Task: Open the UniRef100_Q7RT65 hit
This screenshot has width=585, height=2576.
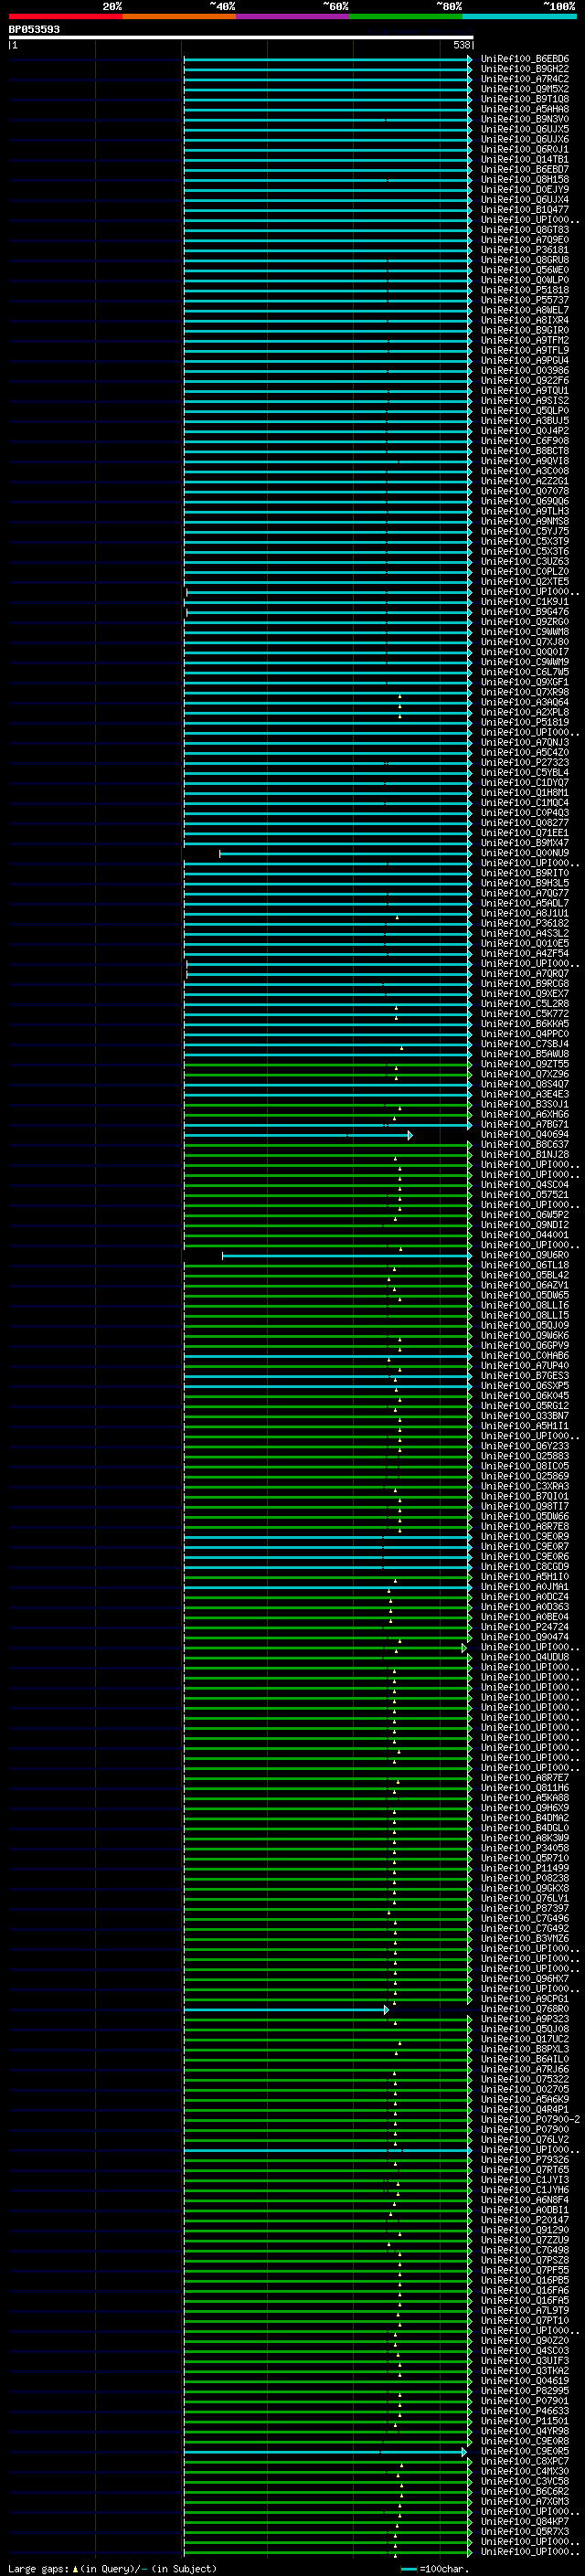Action: (x=525, y=2170)
